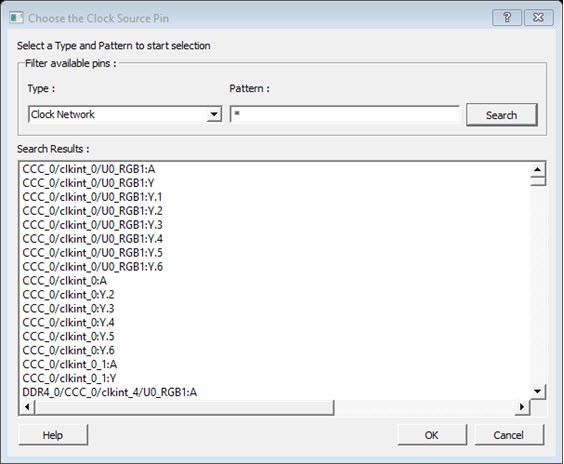Select DDR4_0/CCC_0/clkint_4/U0_RGB1:A entry
Viewport: 564px width, 464px height.
point(110,392)
